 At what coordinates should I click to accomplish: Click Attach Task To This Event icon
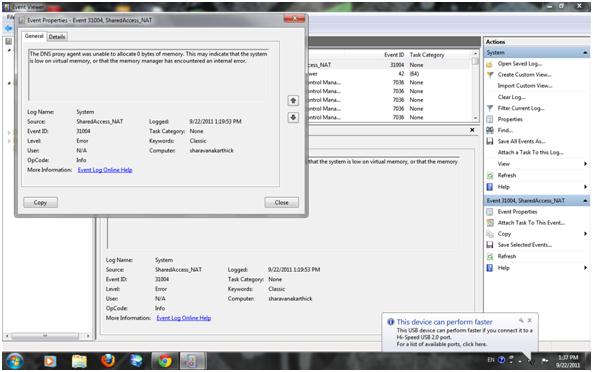pyautogui.click(x=490, y=223)
